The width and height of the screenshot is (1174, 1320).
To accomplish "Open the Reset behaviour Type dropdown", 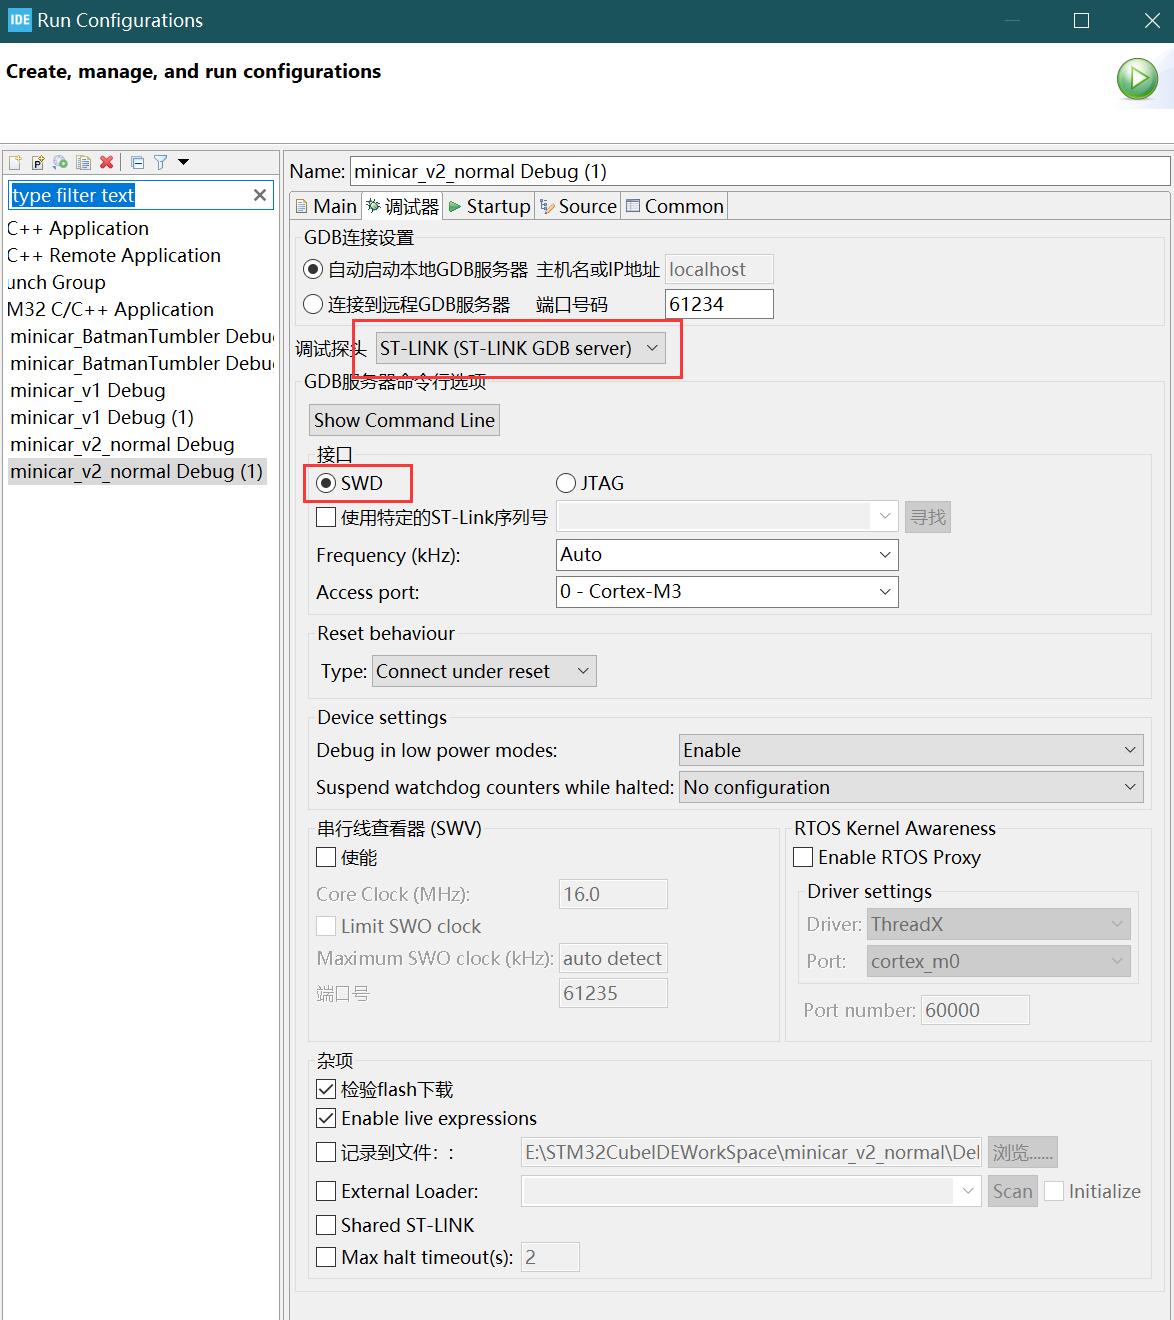I will point(484,671).
